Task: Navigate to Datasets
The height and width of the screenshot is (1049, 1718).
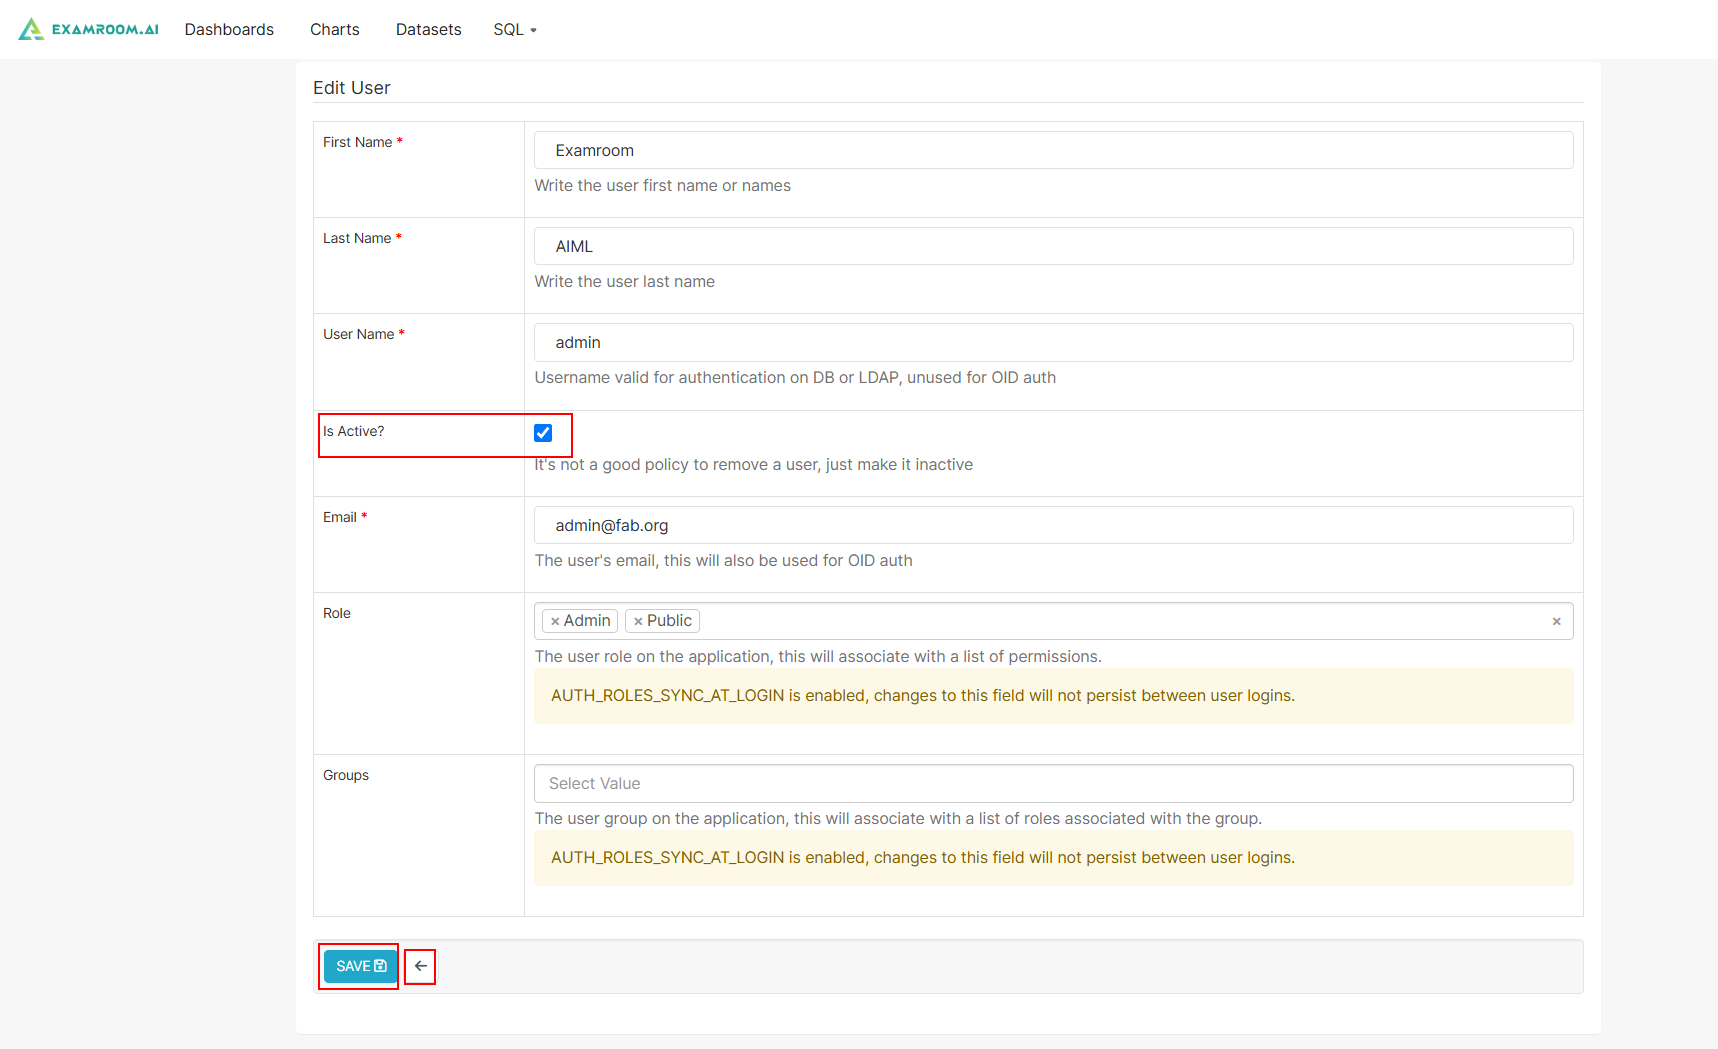Action: pos(428,30)
